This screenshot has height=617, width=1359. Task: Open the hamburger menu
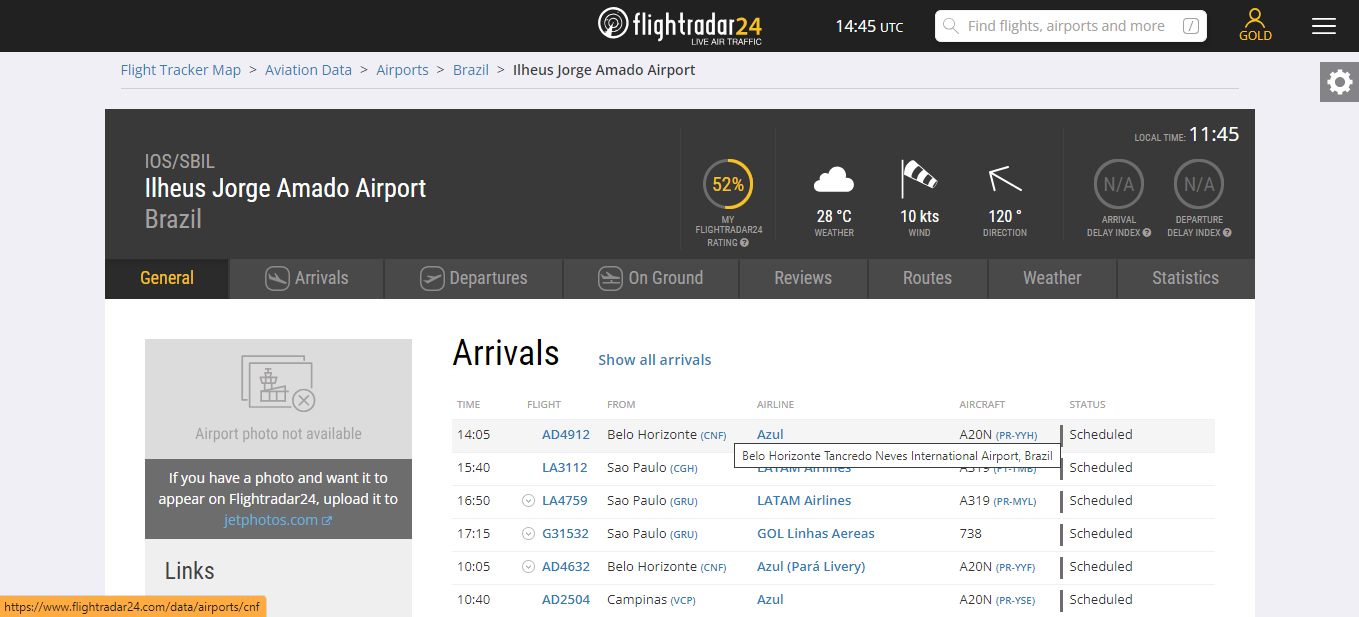point(1324,26)
